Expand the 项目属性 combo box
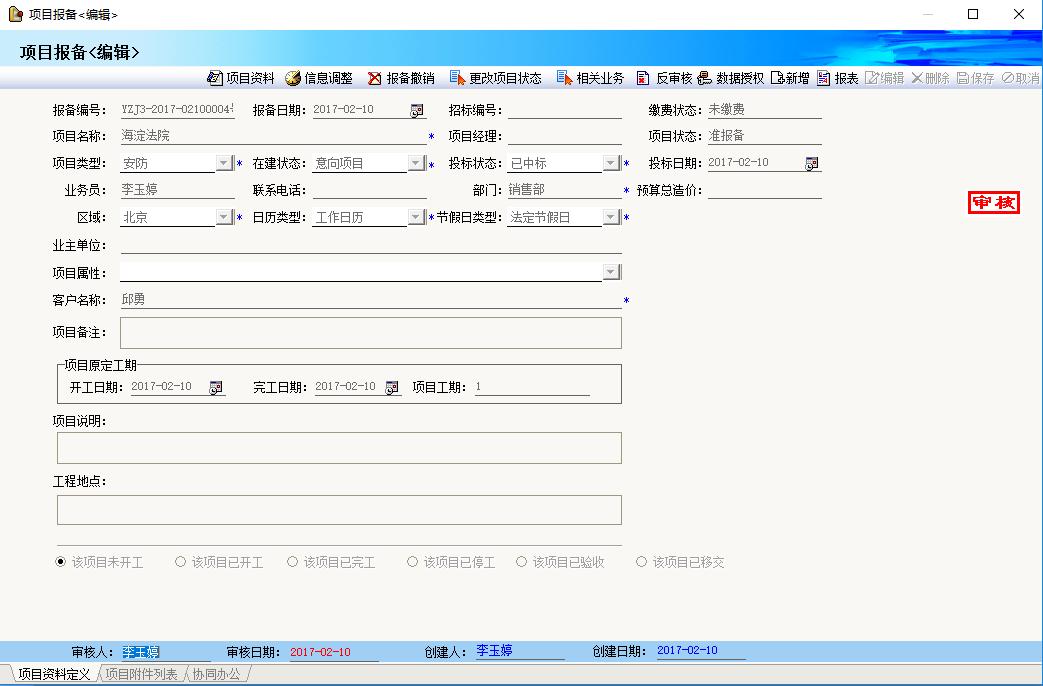The image size is (1043, 686). pyautogui.click(x=611, y=272)
